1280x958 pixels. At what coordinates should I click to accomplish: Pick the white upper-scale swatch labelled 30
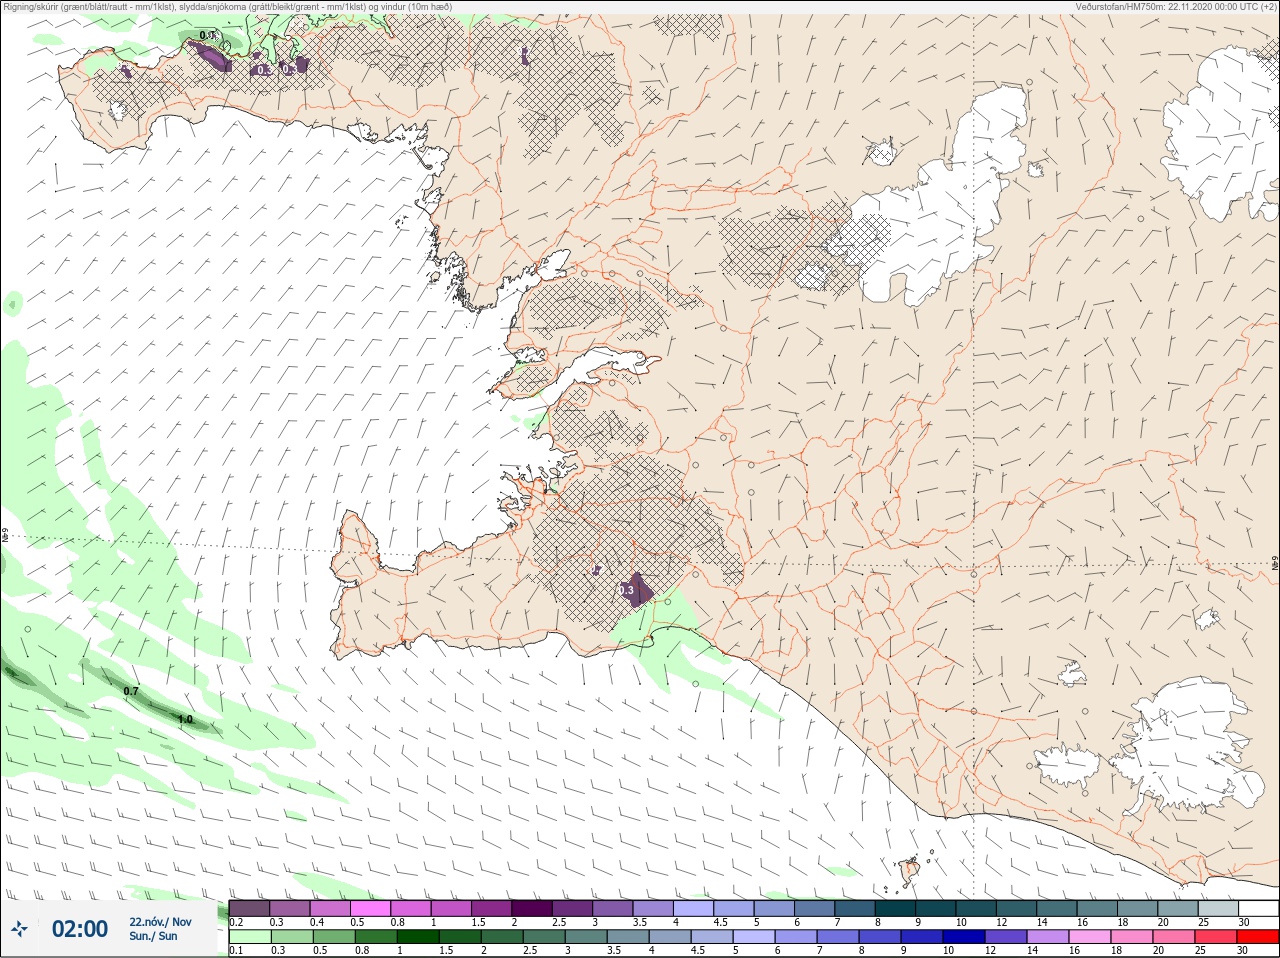point(1258,909)
